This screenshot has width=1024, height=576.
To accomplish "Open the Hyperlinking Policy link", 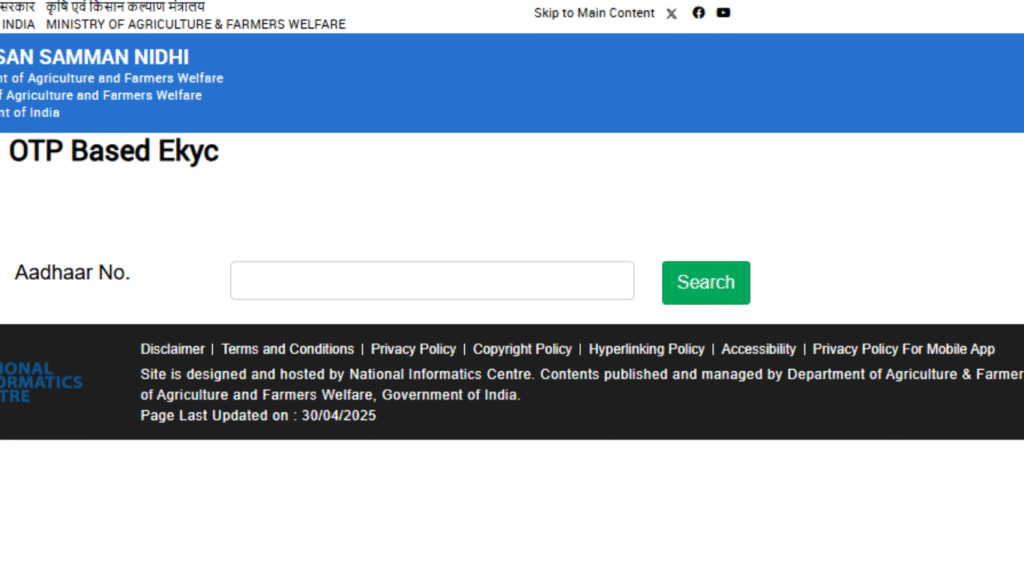I will point(647,349).
